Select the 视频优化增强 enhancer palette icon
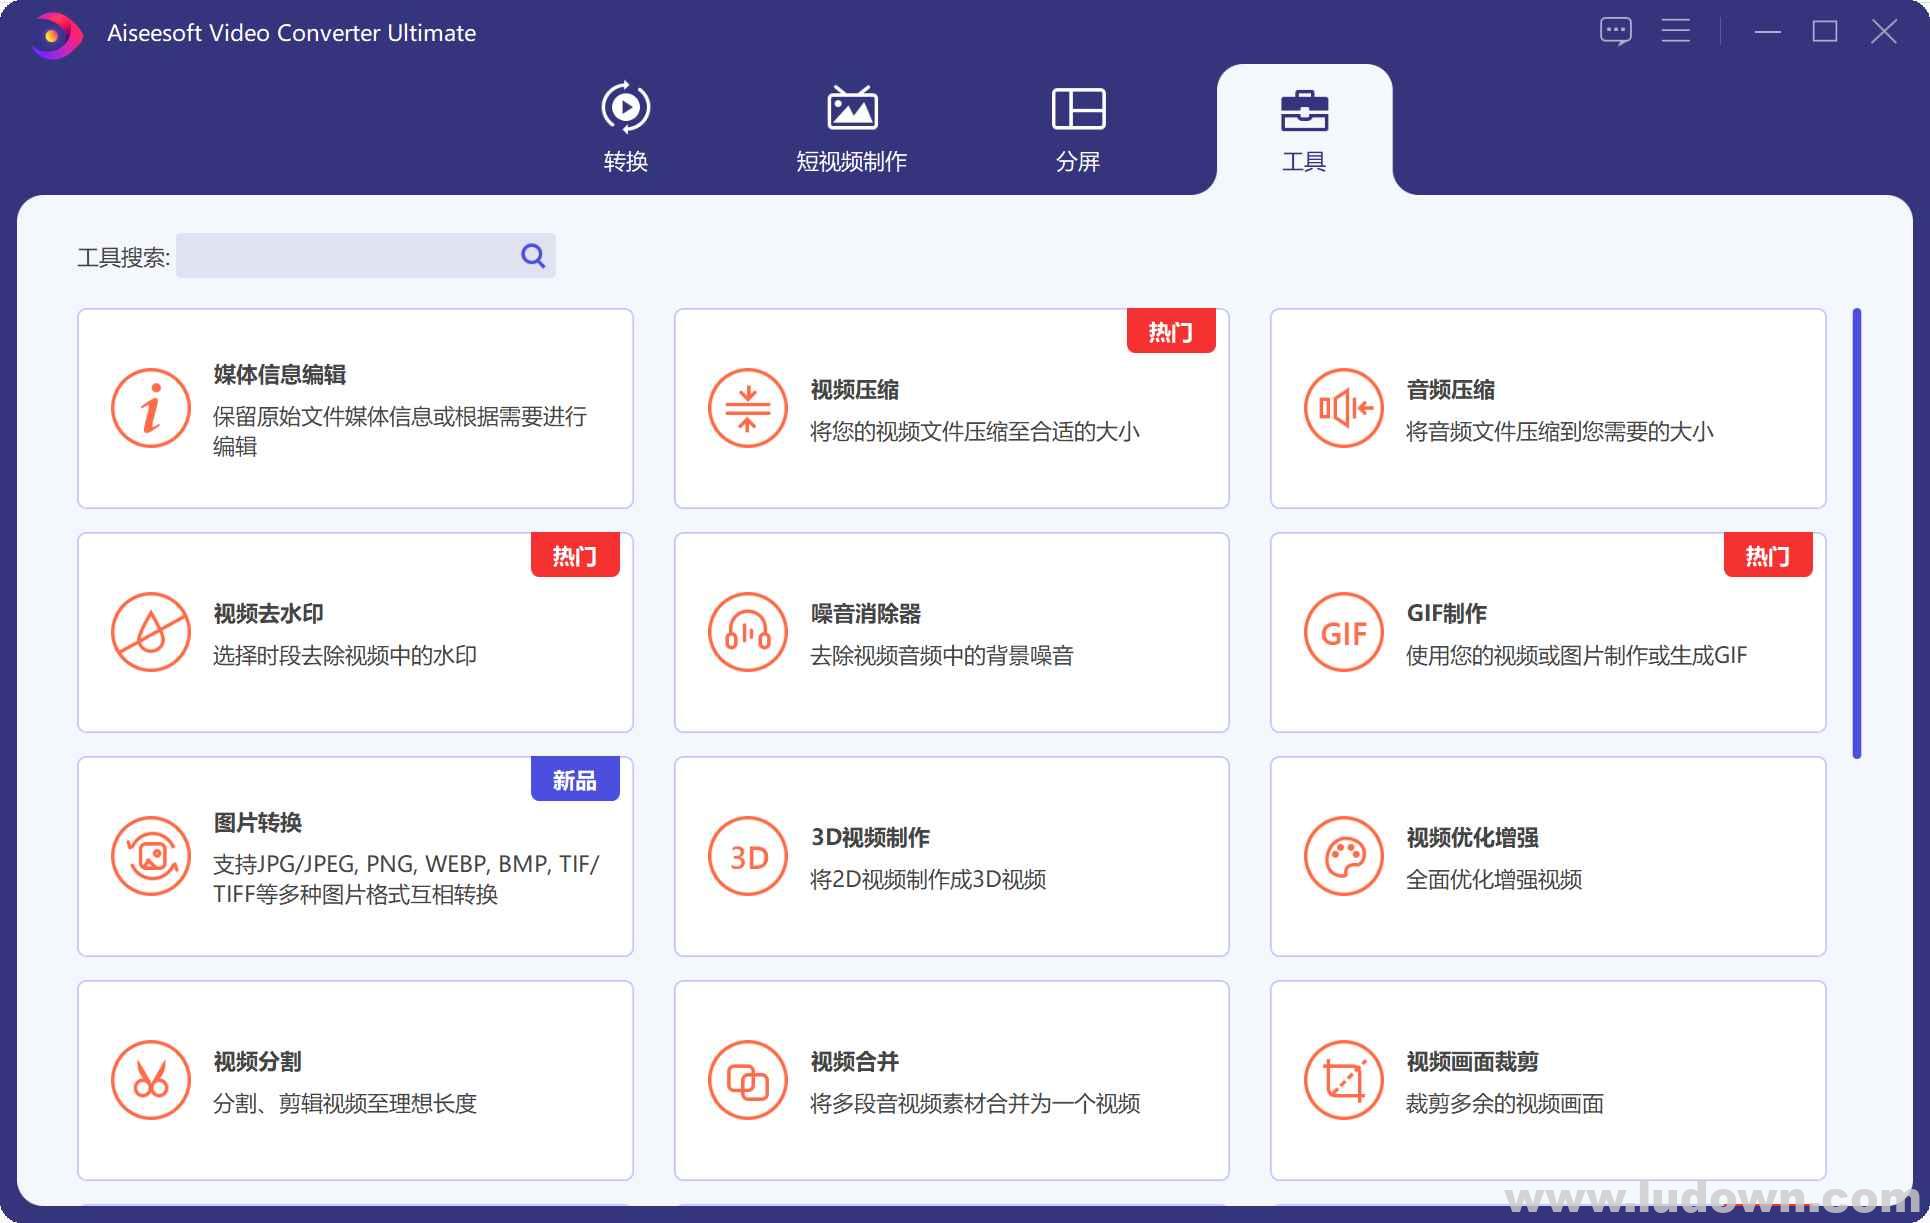Viewport: 1930px width, 1223px height. click(1343, 856)
